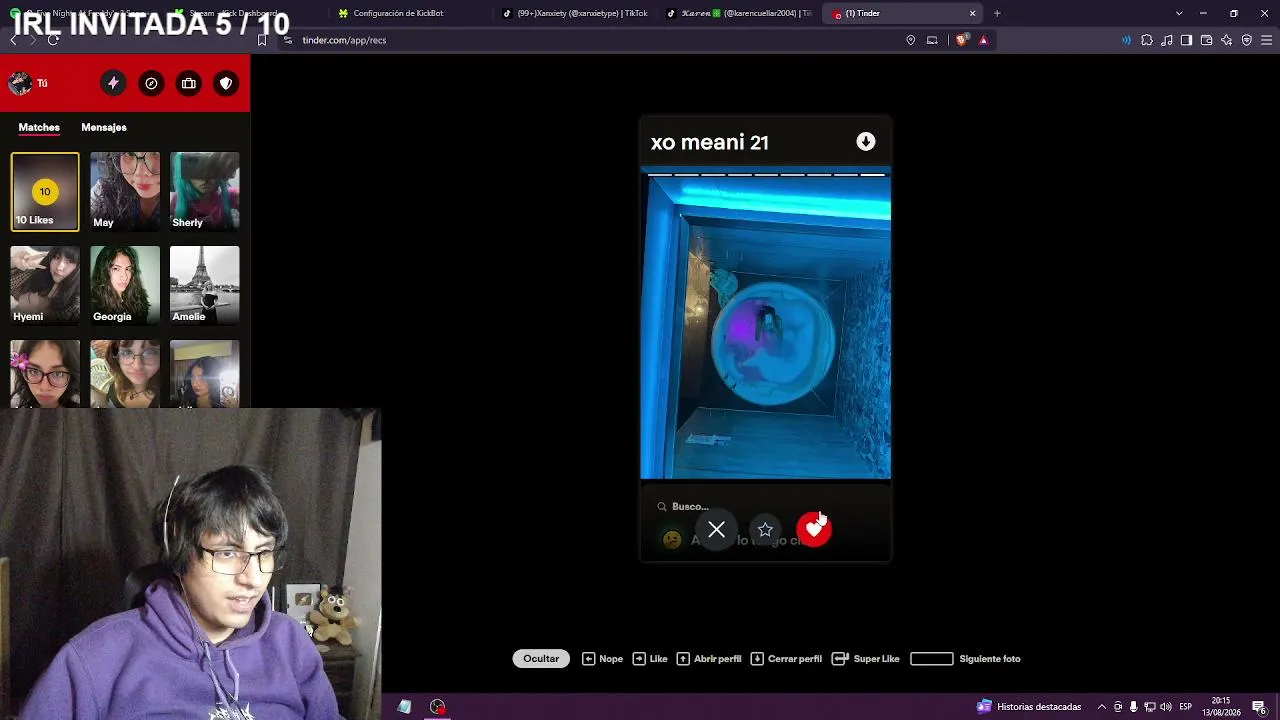Open a new browser tab
The width and height of the screenshot is (1280, 720).
click(997, 13)
